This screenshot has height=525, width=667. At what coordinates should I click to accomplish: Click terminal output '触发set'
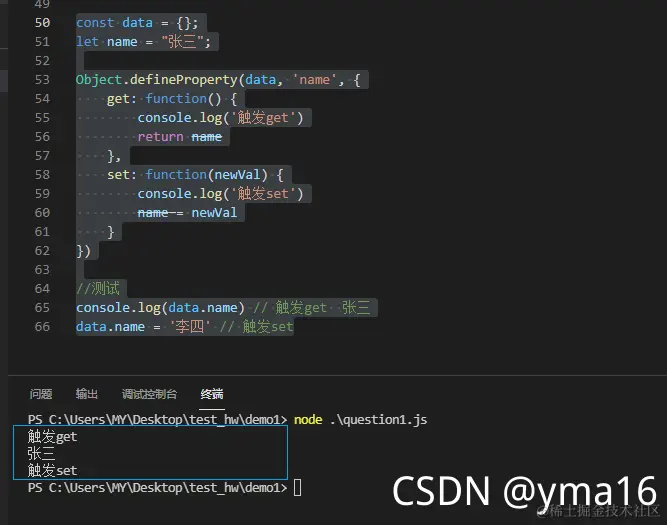(52, 471)
